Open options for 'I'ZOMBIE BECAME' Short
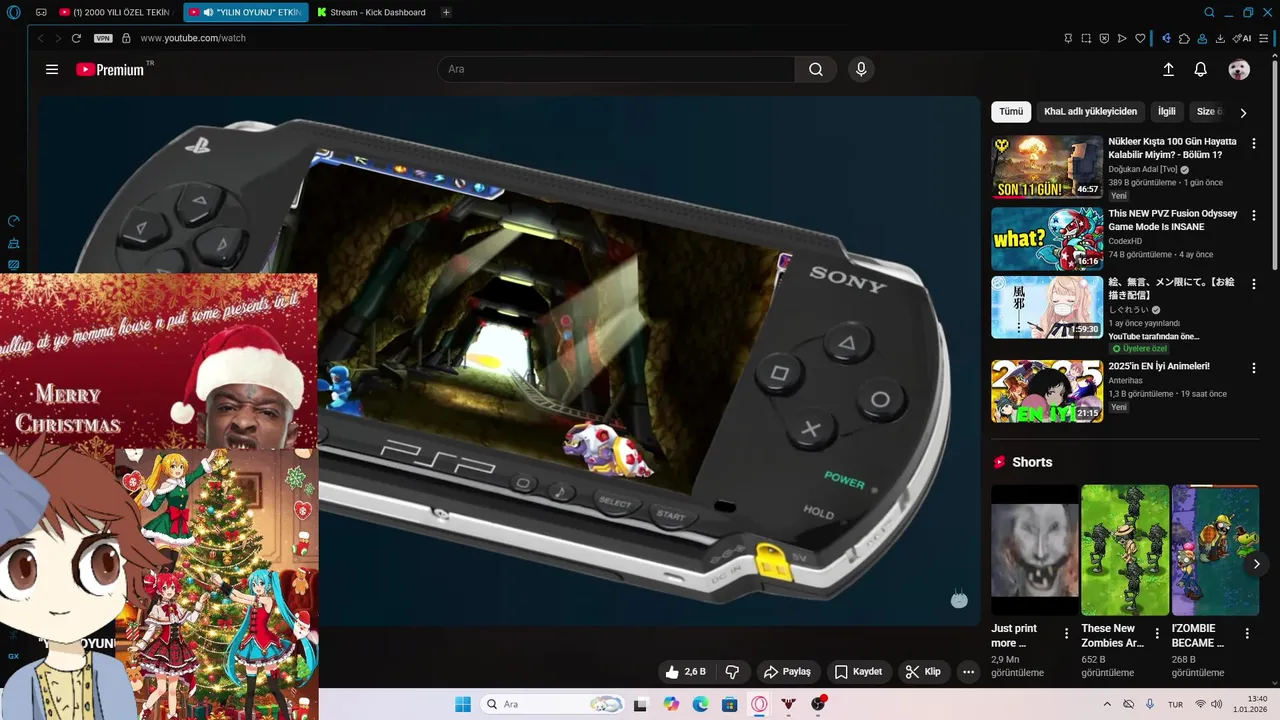The width and height of the screenshot is (1280, 720). tap(1247, 633)
